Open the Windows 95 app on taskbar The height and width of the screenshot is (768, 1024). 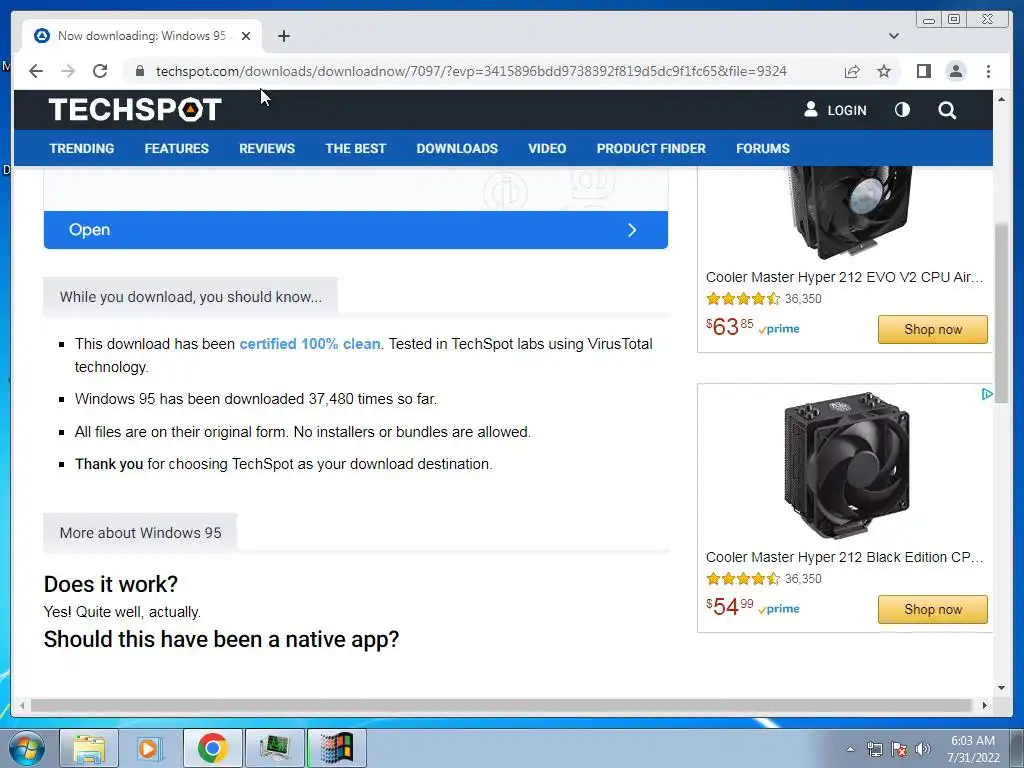pyautogui.click(x=336, y=748)
